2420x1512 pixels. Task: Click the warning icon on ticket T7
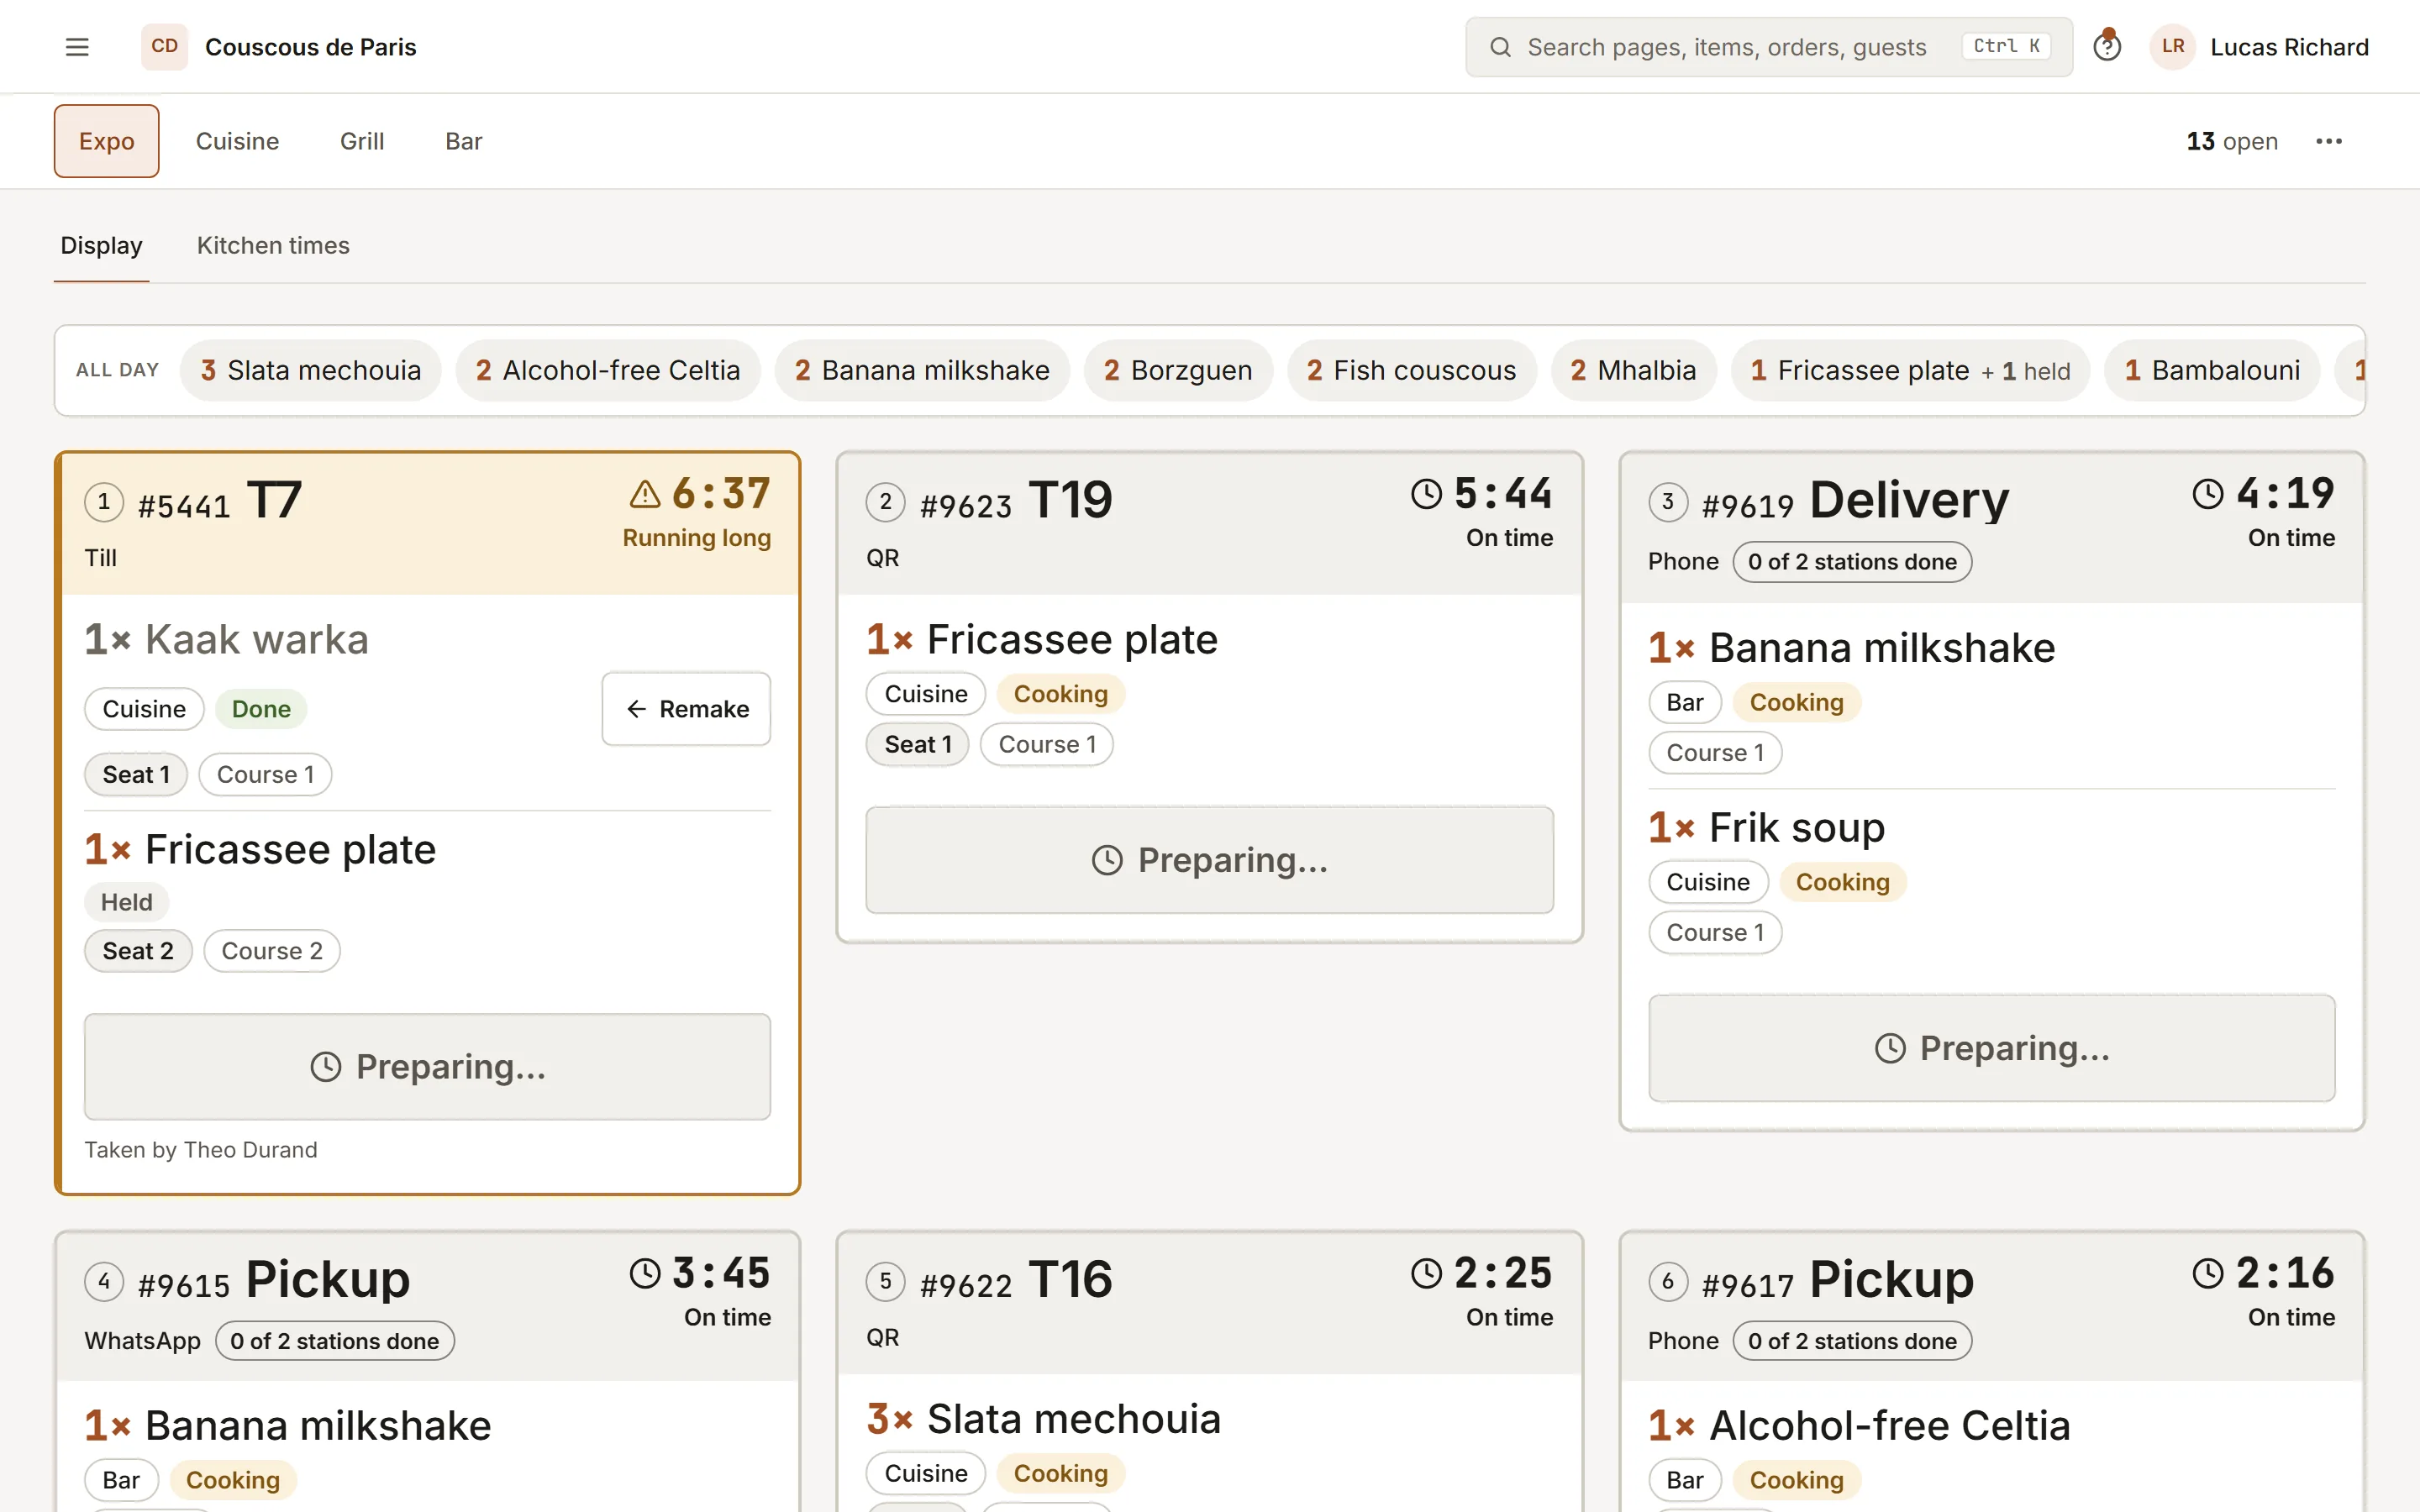click(x=645, y=494)
